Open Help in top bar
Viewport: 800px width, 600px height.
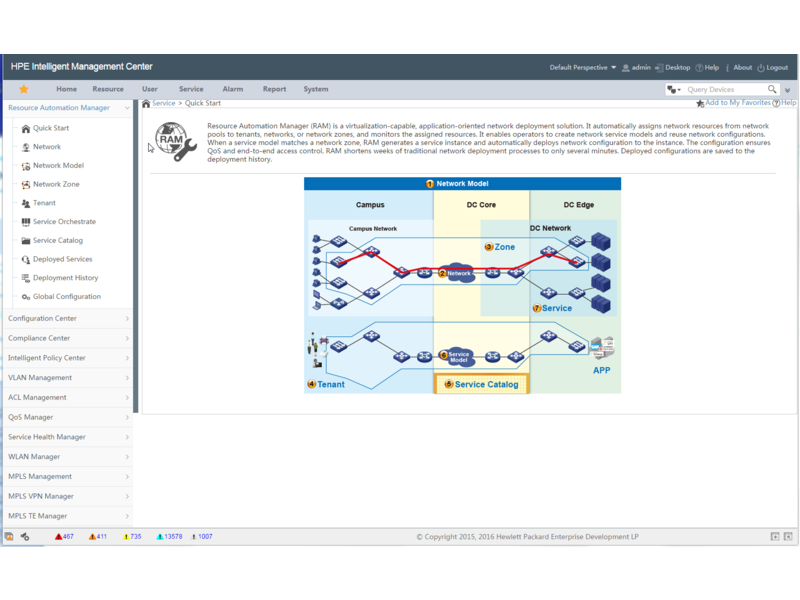point(708,67)
